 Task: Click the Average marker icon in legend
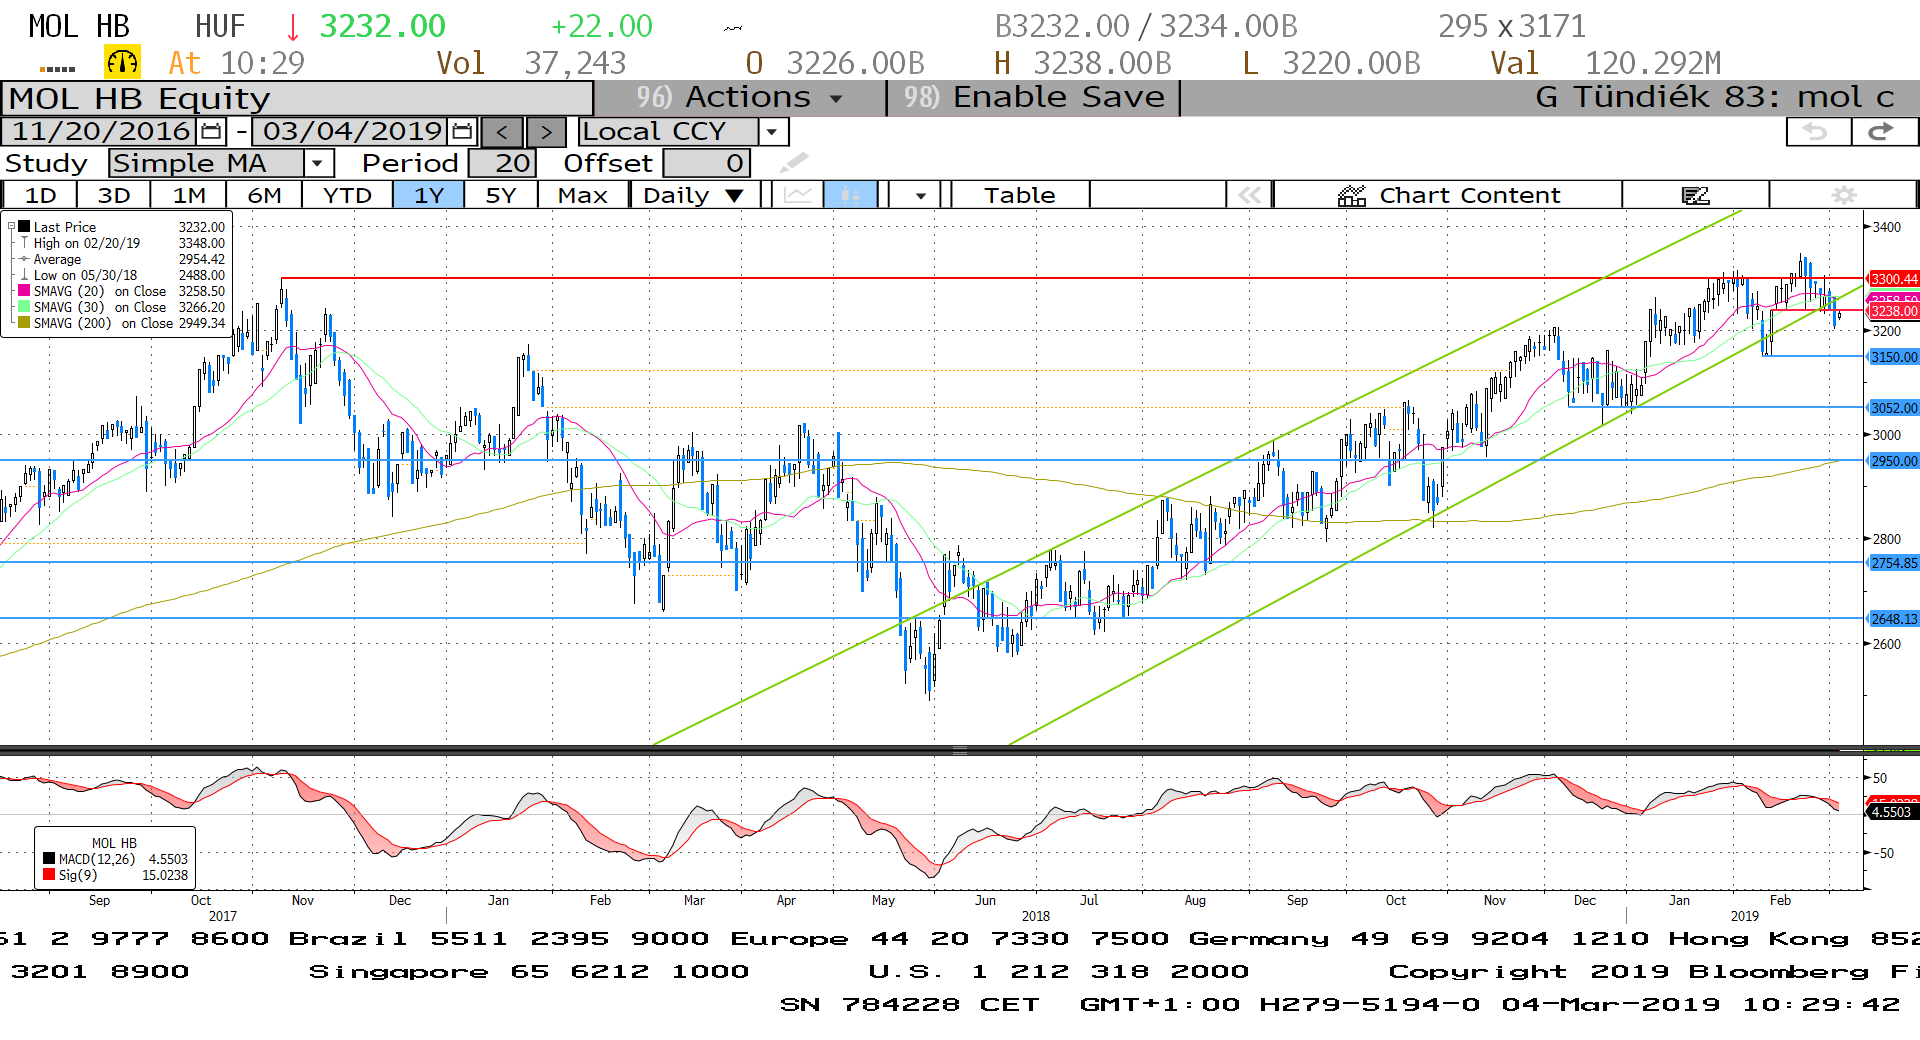24,259
